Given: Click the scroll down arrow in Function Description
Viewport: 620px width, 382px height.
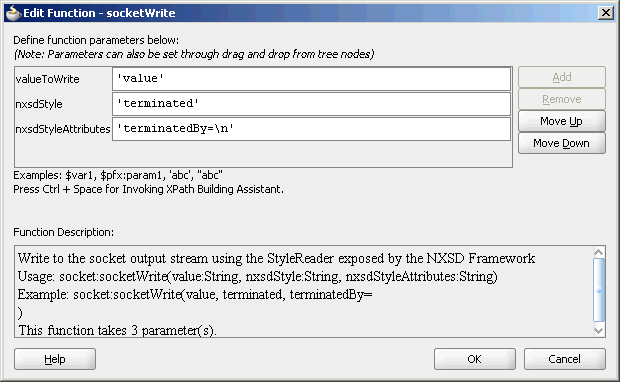Looking at the screenshot, I should point(599,330).
